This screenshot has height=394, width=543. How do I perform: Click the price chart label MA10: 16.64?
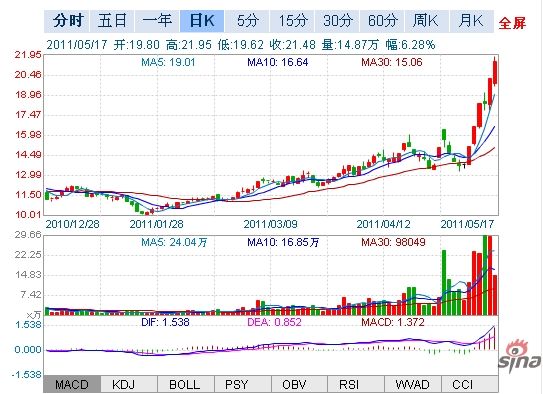coord(278,62)
